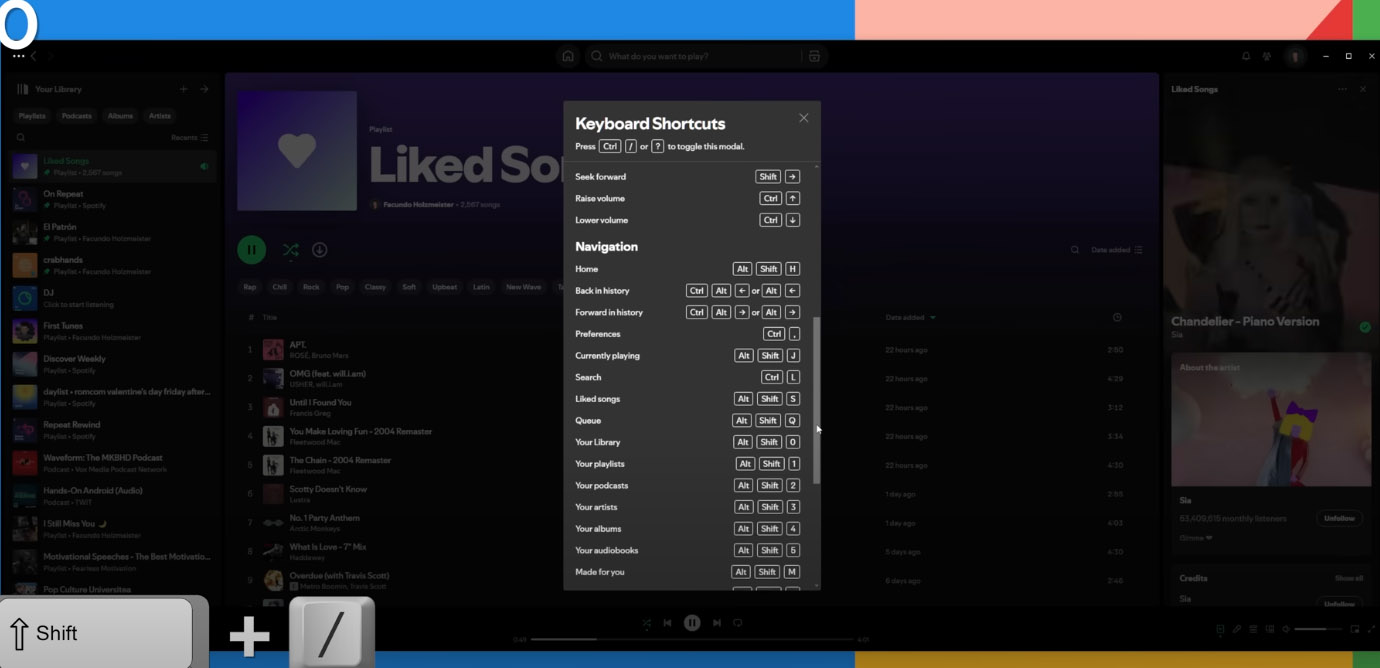Image resolution: width=1380 pixels, height=668 pixels.
Task: Select the Podcasts filter chip
Action: pyautogui.click(x=77, y=116)
